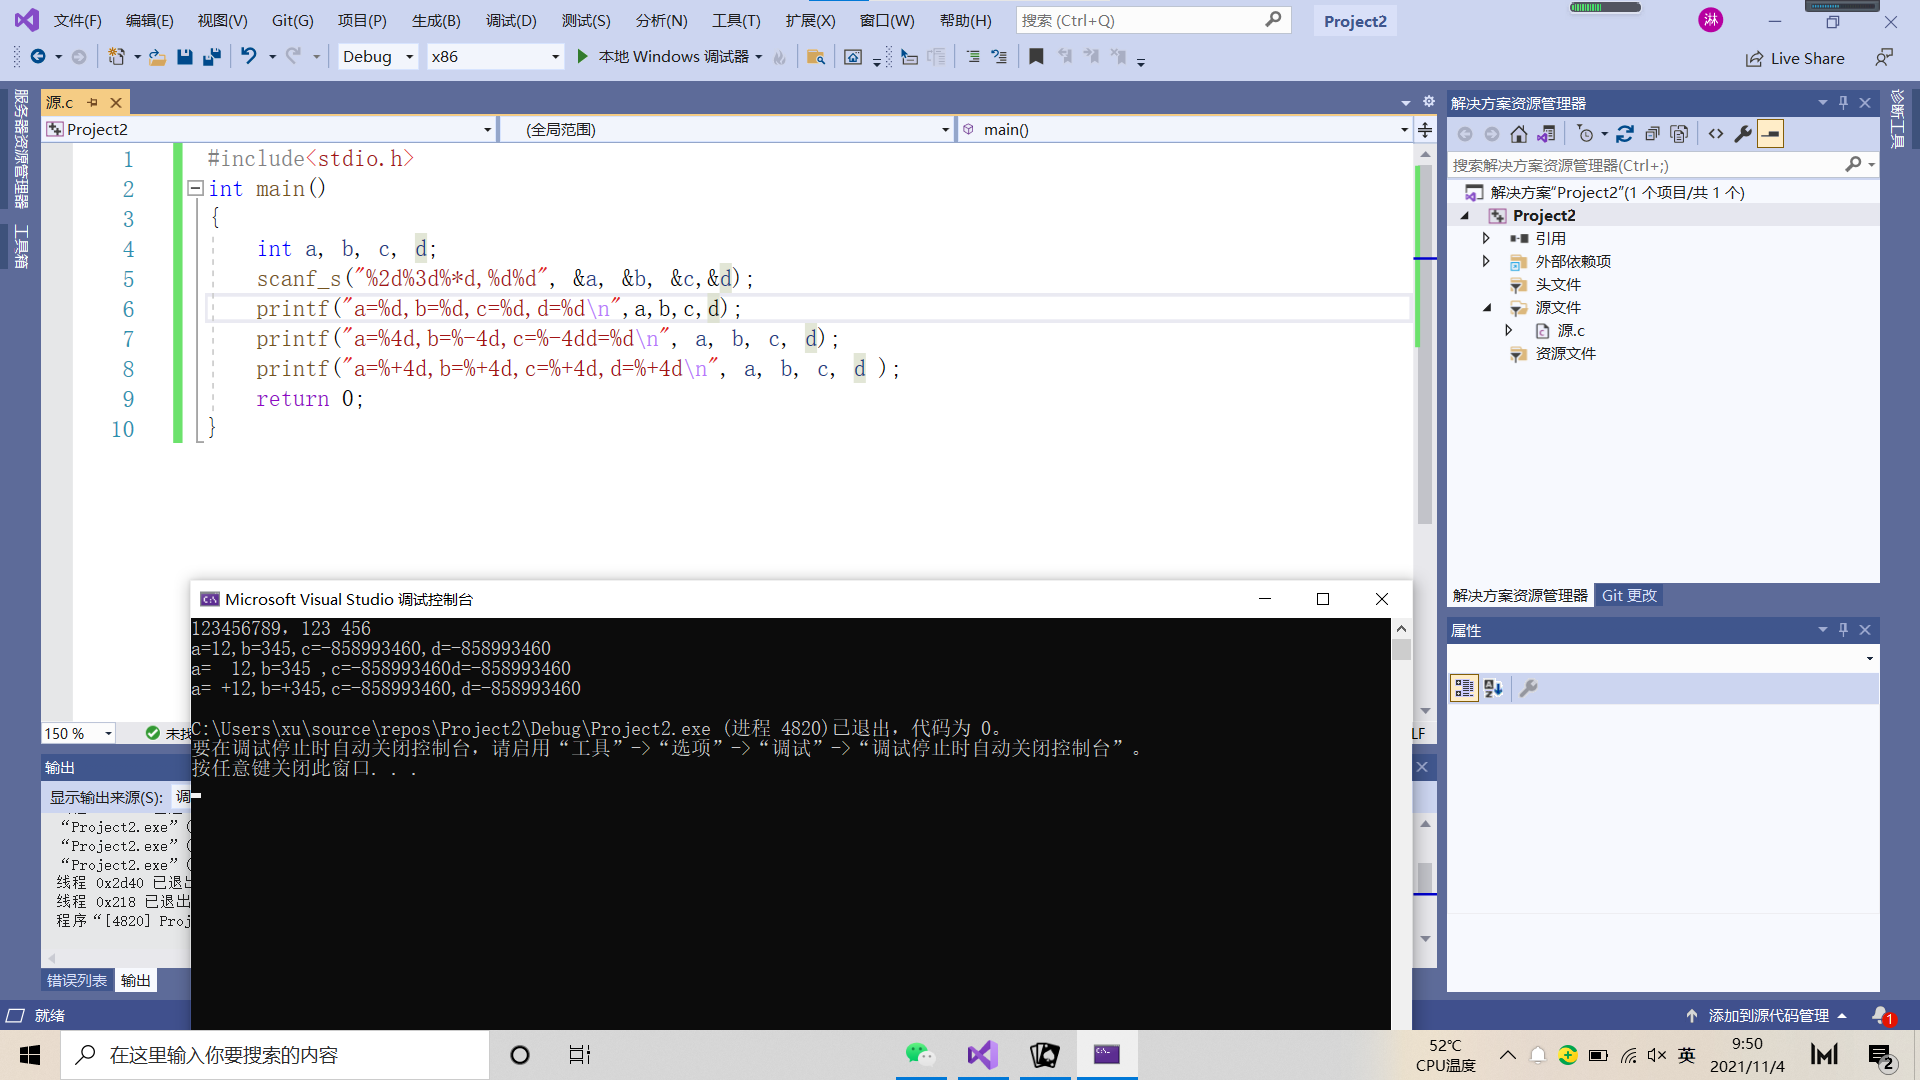Click the Sync (refresh) icon in Solution Explorer
1920x1080 pixels.
(1625, 134)
